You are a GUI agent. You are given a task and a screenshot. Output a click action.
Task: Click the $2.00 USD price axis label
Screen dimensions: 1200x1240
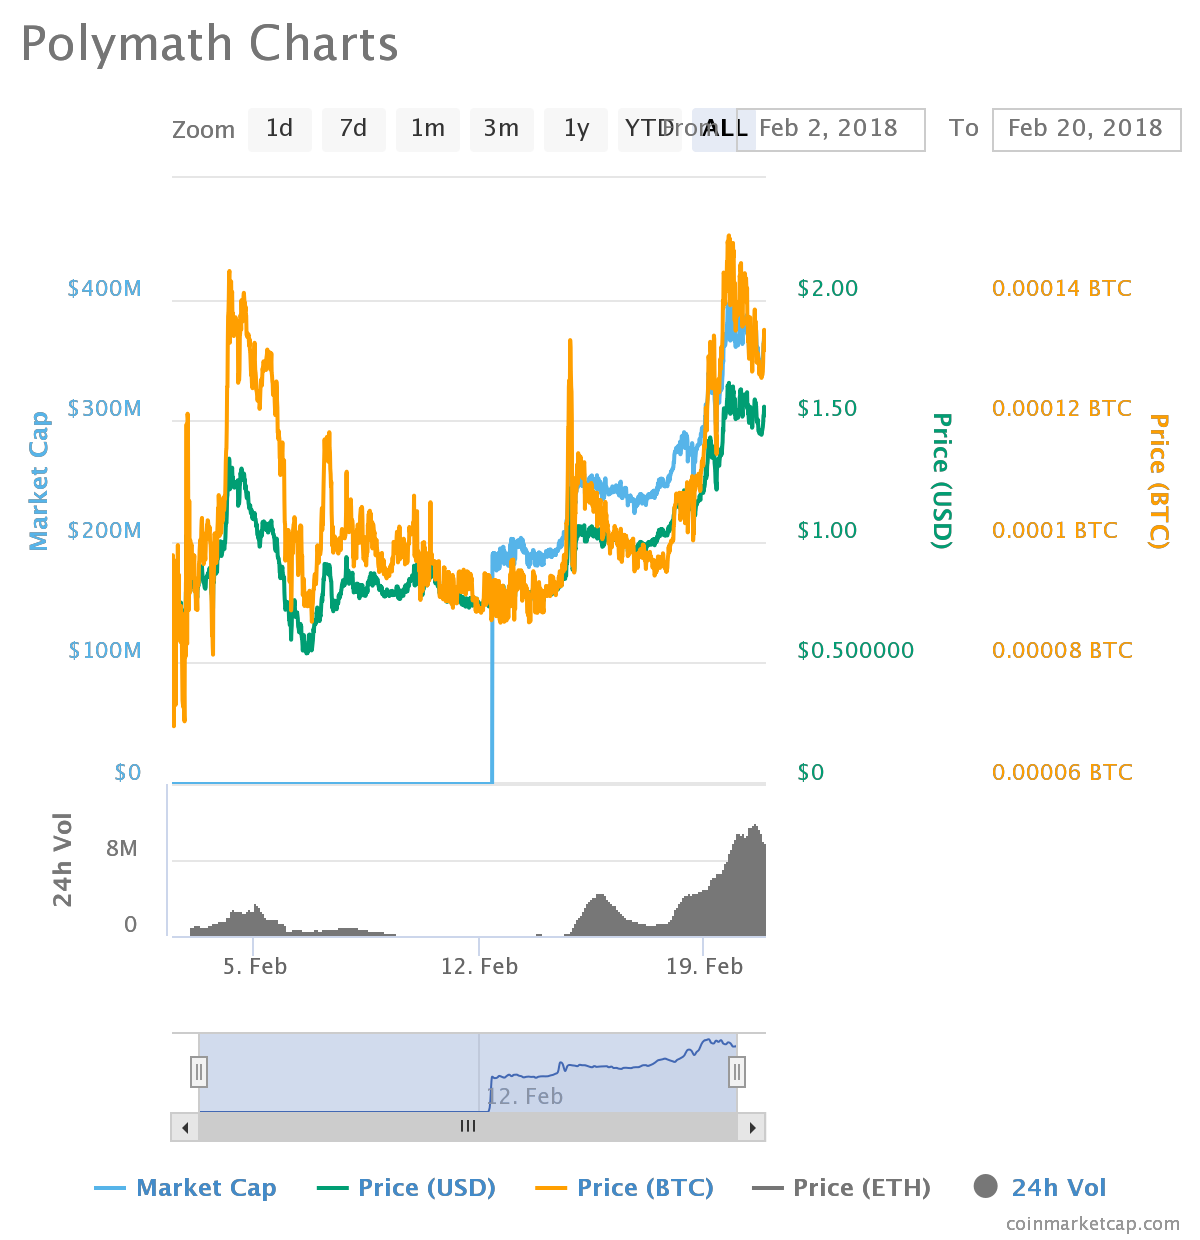[828, 289]
